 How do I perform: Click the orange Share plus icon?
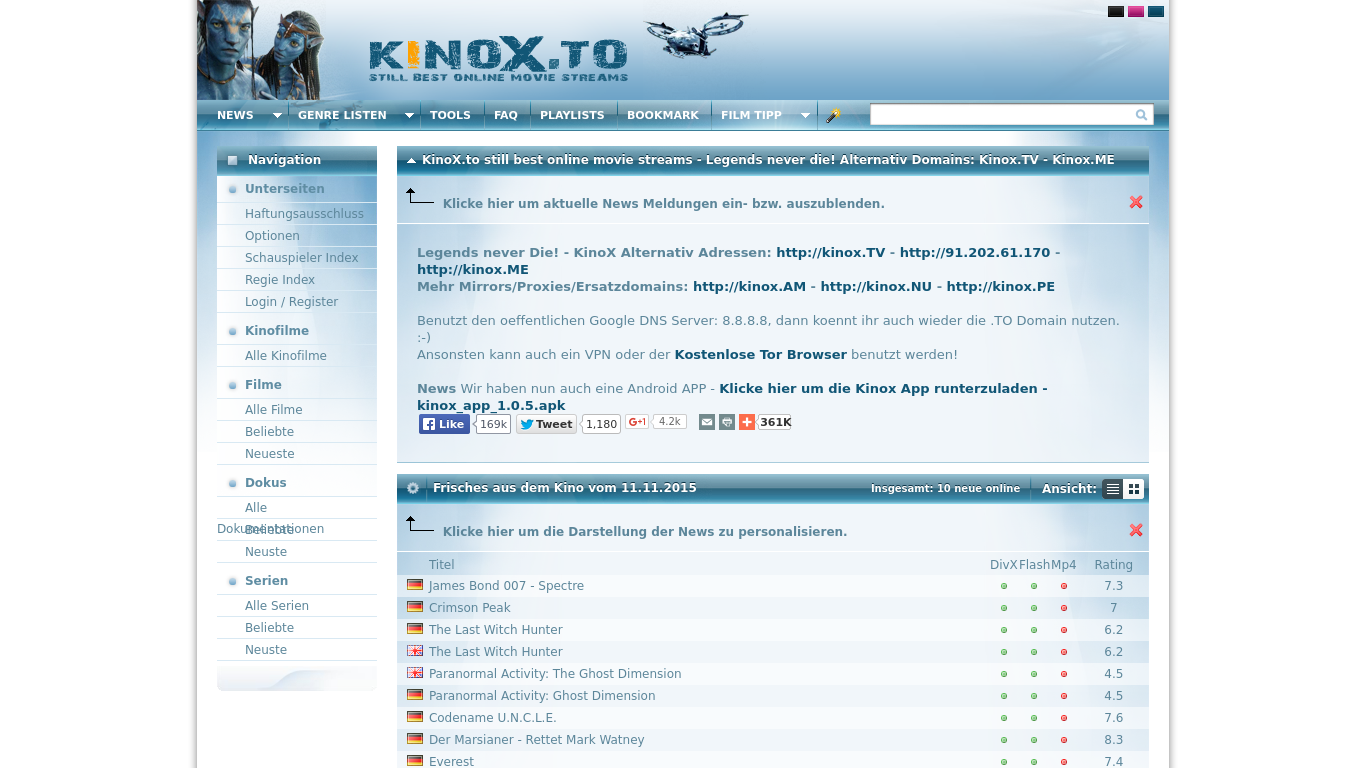tap(747, 422)
